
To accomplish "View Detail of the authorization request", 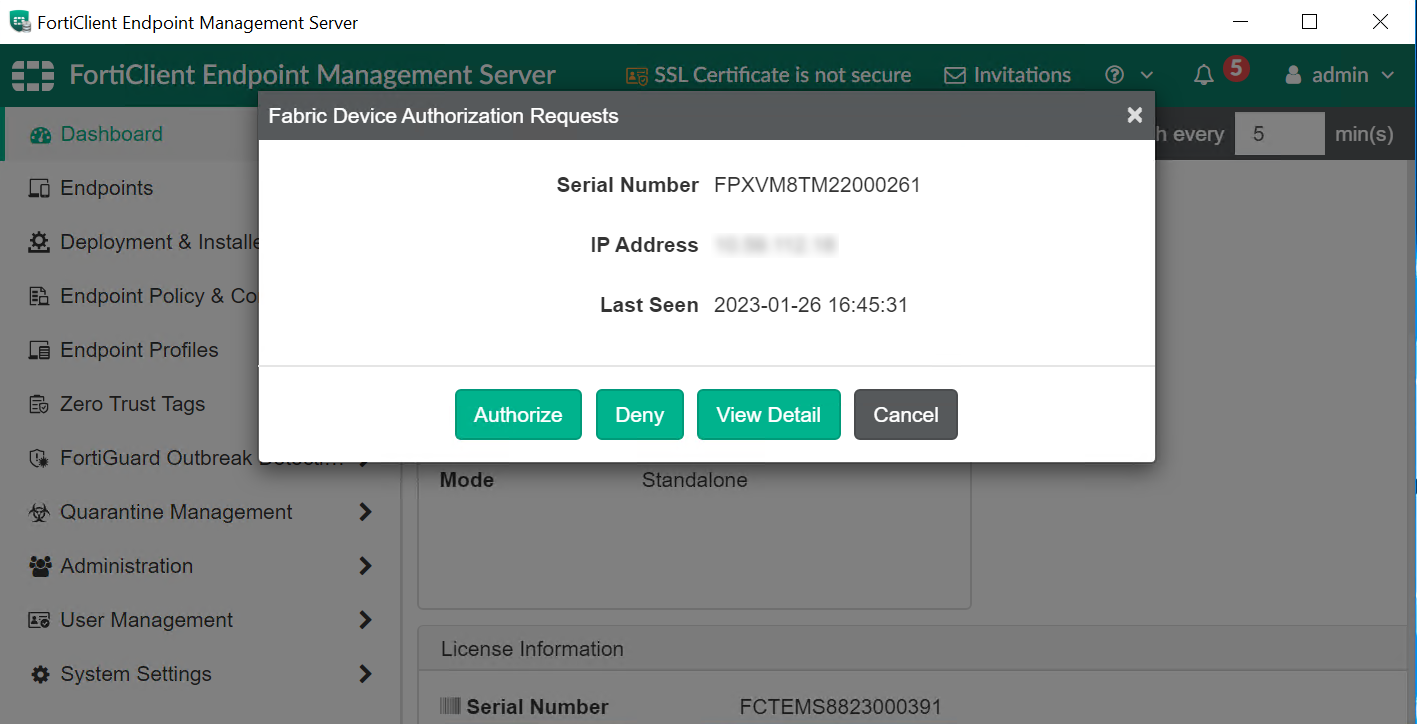I will pos(768,414).
